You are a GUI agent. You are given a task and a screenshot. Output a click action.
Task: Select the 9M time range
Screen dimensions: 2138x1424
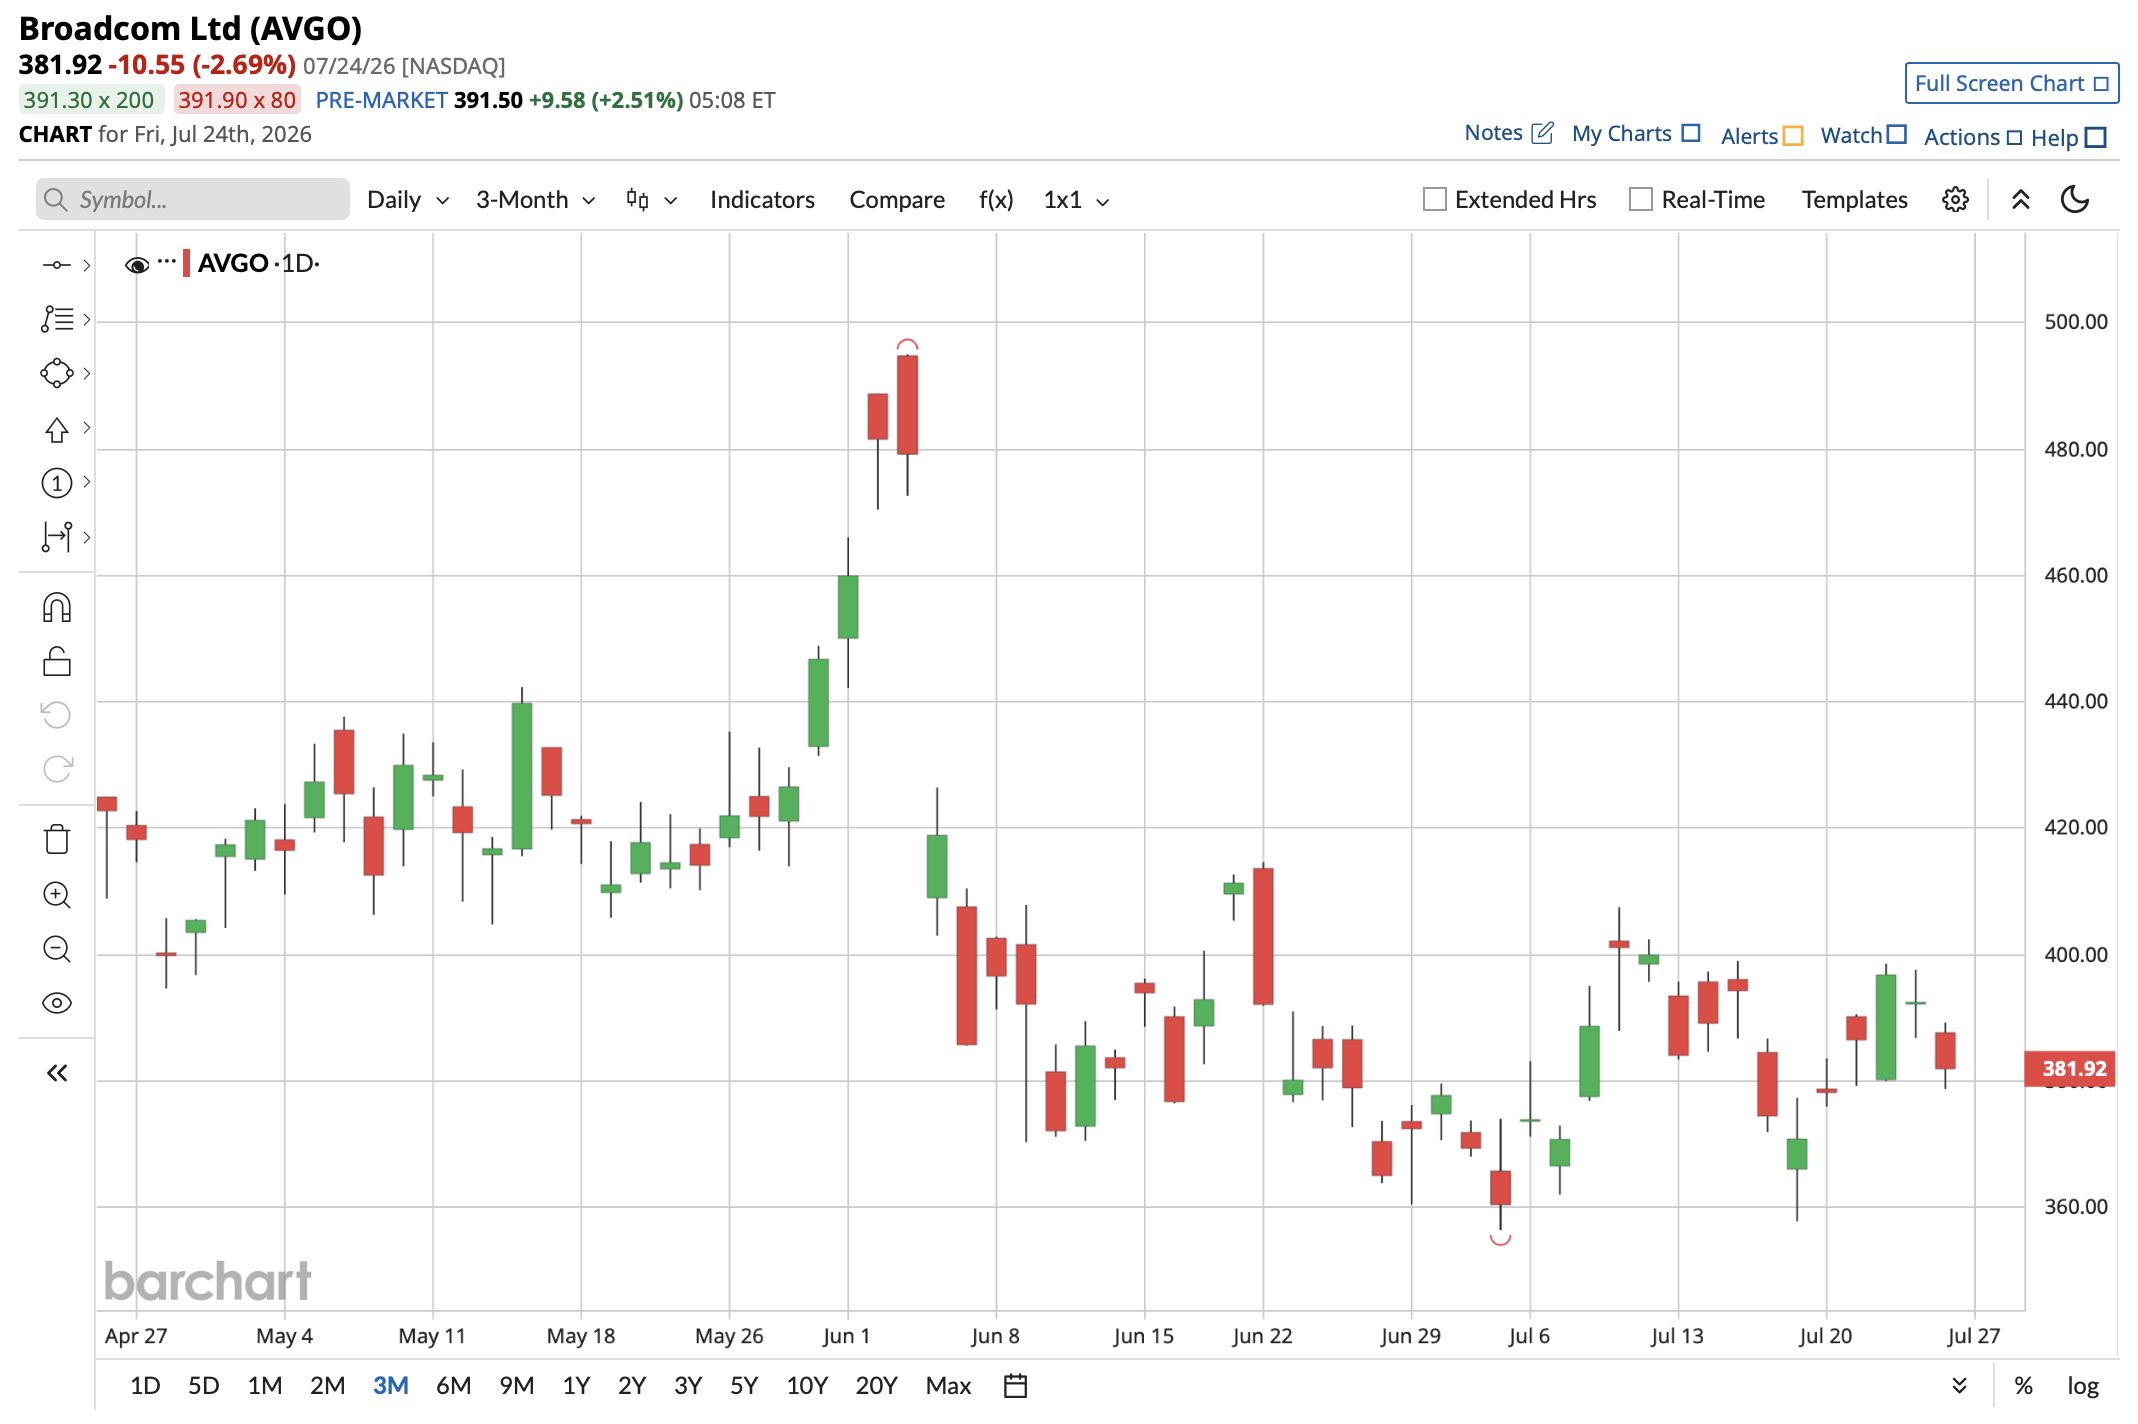coord(516,1385)
